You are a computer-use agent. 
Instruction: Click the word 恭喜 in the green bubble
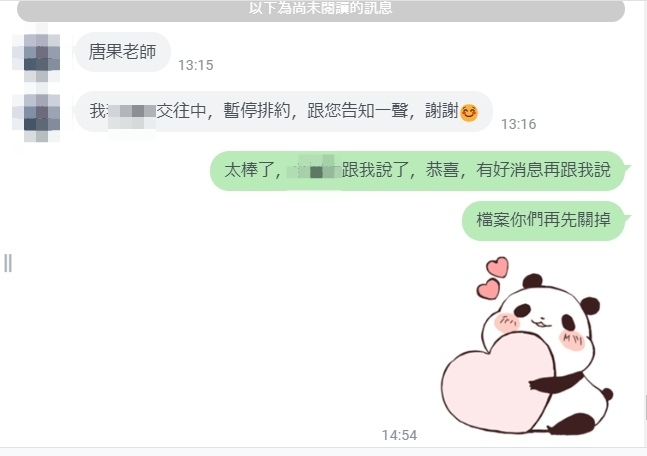(x=442, y=170)
